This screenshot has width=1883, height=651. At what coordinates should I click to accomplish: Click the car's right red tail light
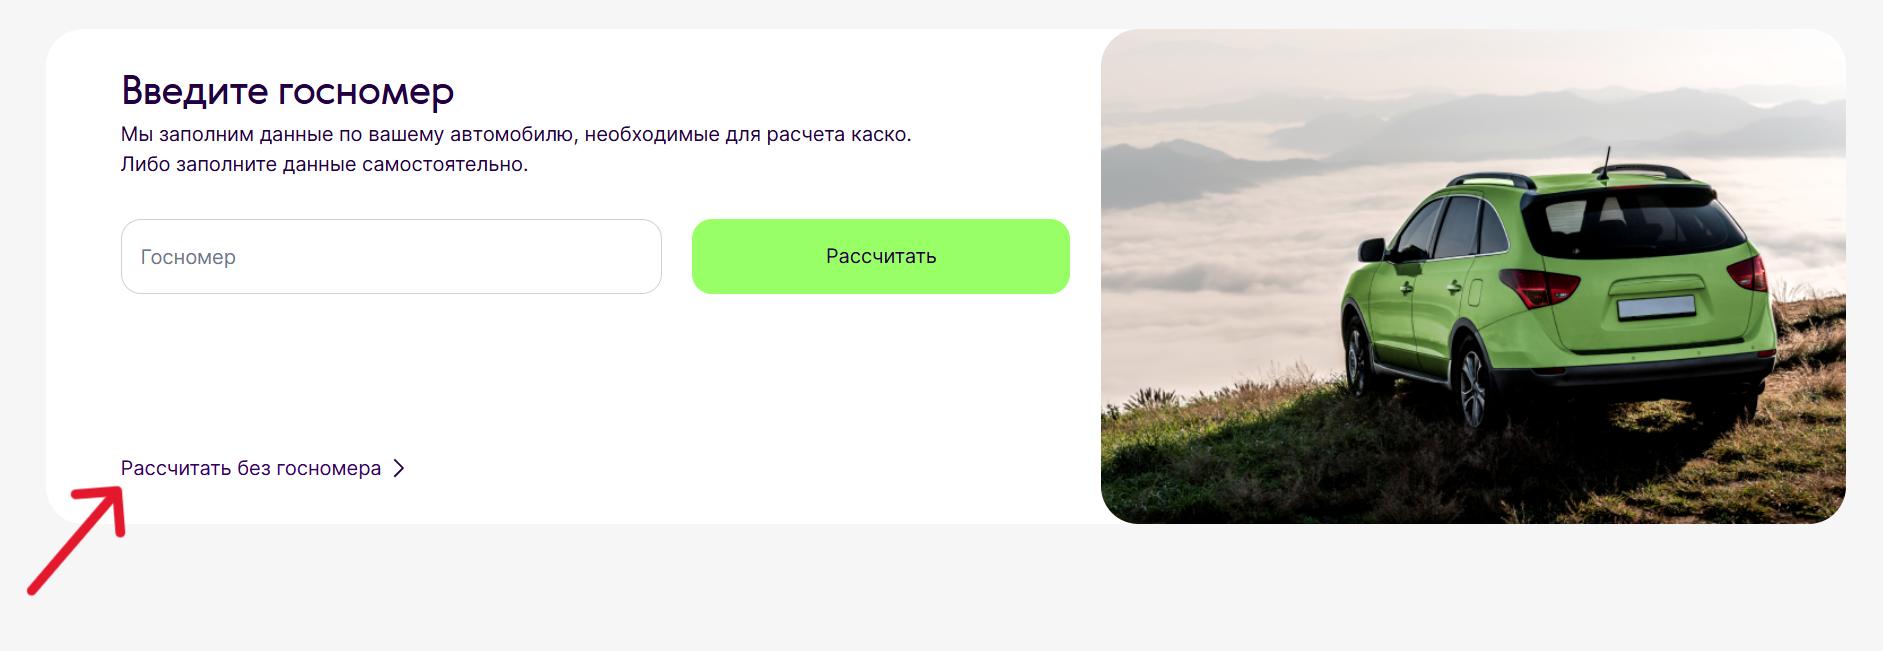pyautogui.click(x=1749, y=272)
